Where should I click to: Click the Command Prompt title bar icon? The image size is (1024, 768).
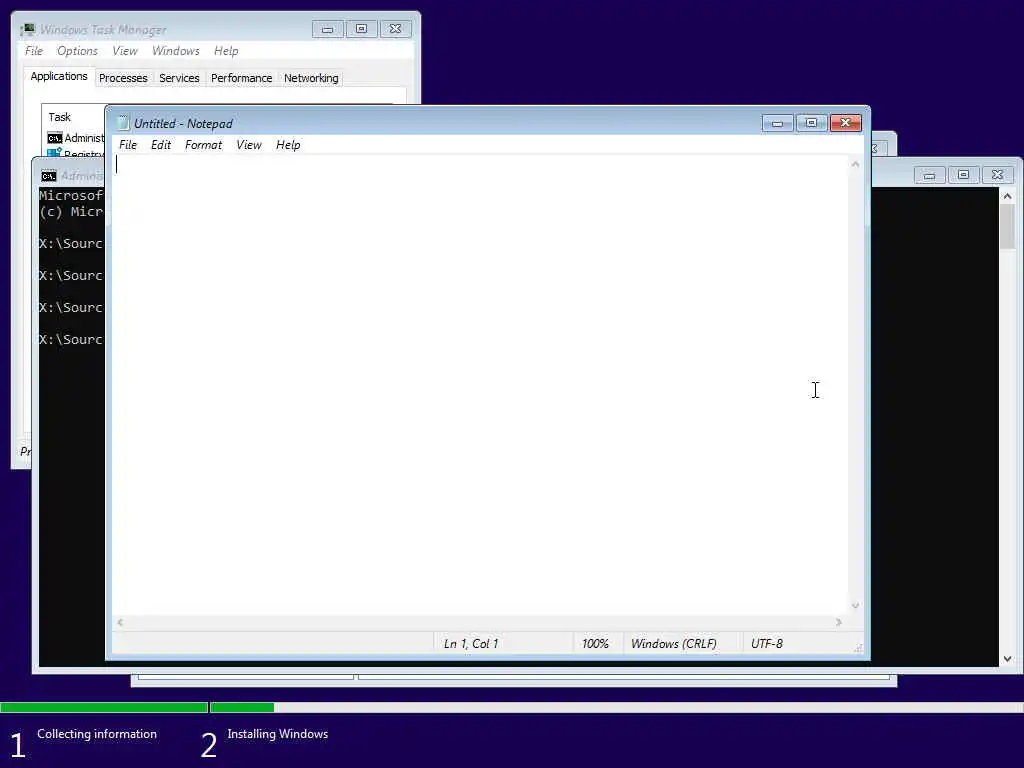click(x=49, y=176)
